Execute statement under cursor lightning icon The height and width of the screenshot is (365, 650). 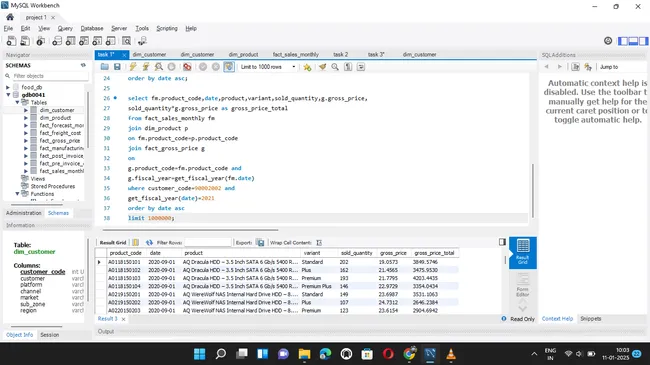[146, 67]
